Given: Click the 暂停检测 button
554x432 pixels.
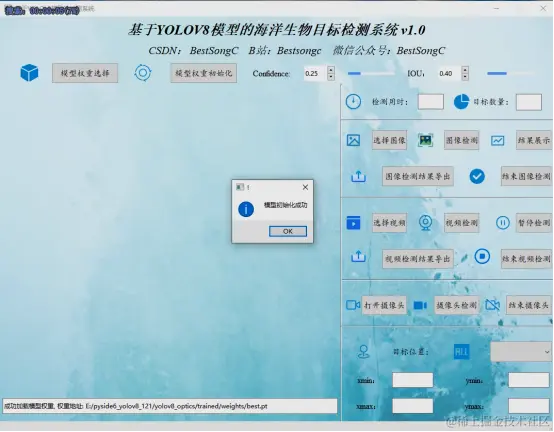Looking at the screenshot, I should click(534, 223).
